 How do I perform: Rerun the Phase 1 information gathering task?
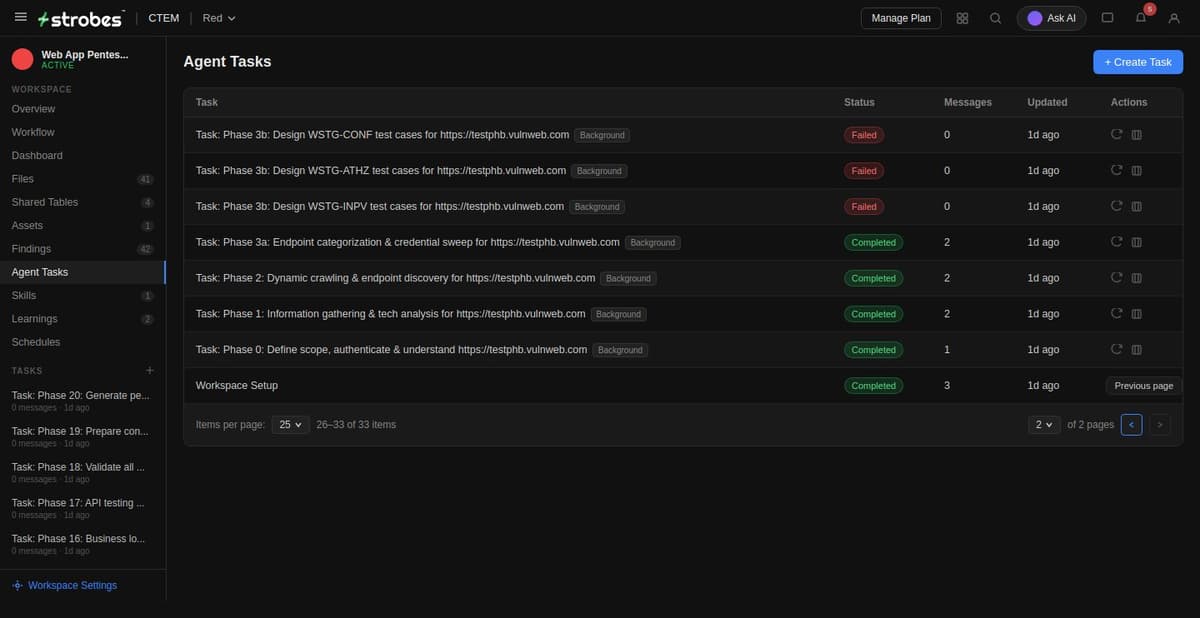(x=1117, y=314)
